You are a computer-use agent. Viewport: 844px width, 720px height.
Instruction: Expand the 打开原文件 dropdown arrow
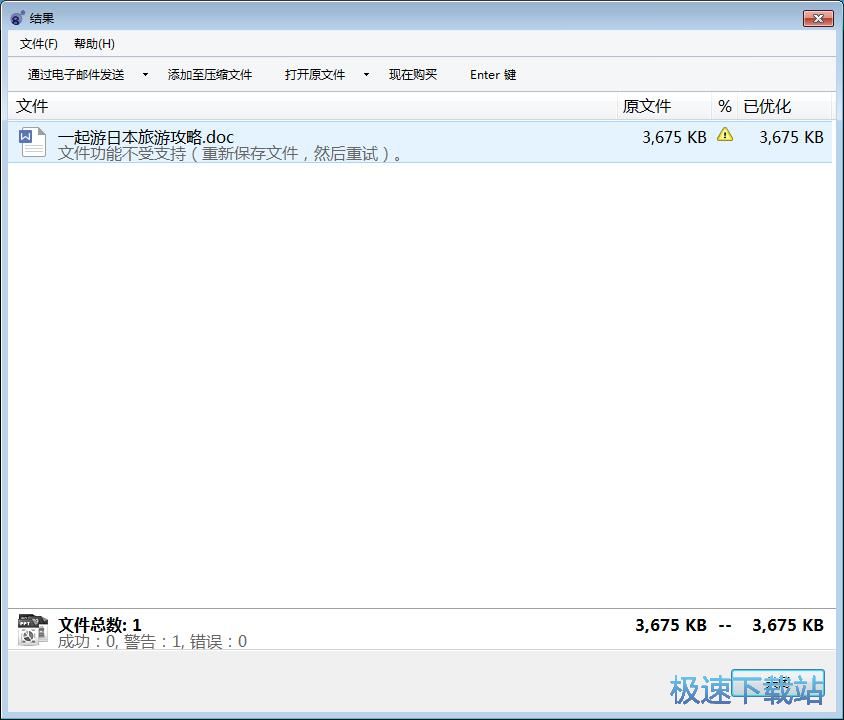(x=367, y=75)
